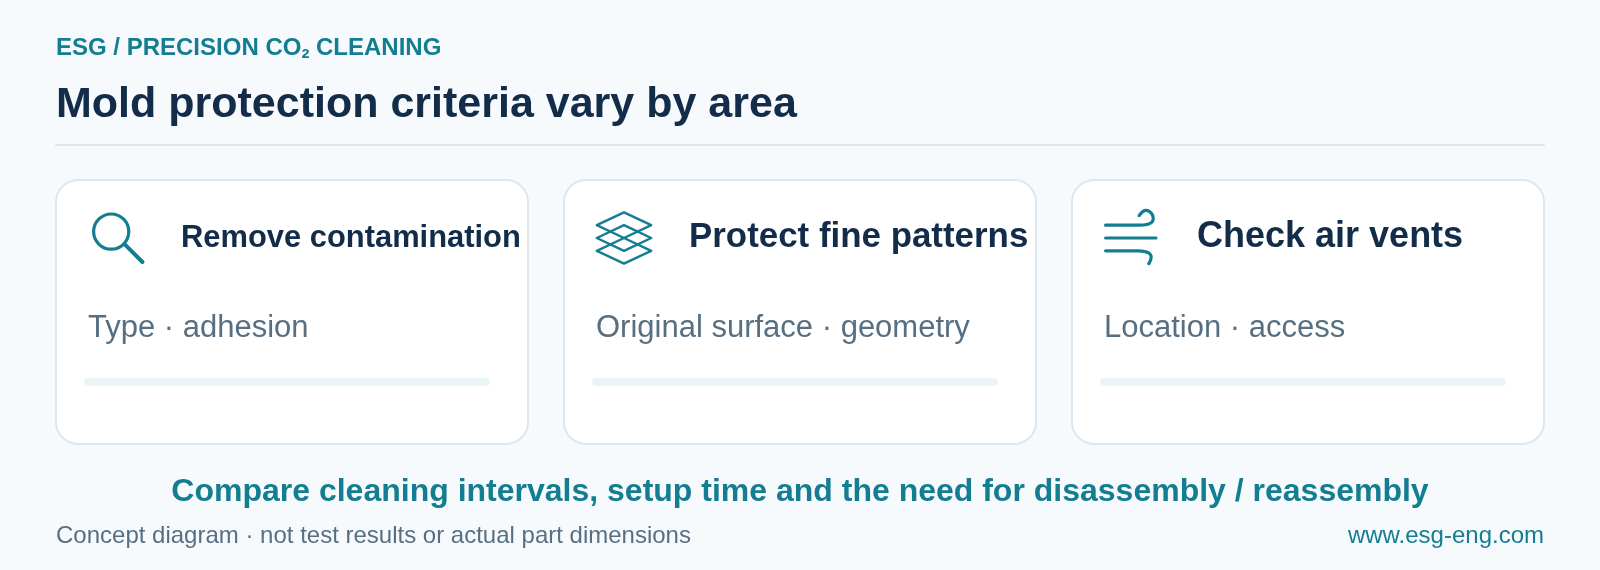The image size is (1600, 570).
Task: Click the Concept diagram disclaimer text
Action: pyautogui.click(x=373, y=535)
